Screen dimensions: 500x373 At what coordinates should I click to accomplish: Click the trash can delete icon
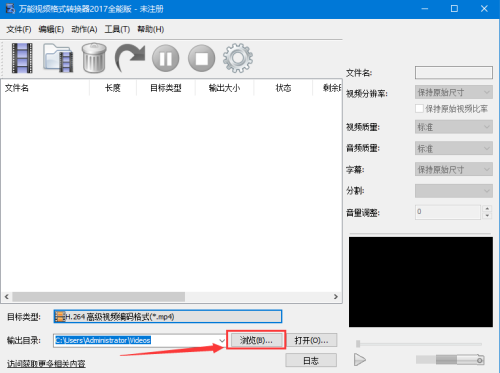(94, 58)
